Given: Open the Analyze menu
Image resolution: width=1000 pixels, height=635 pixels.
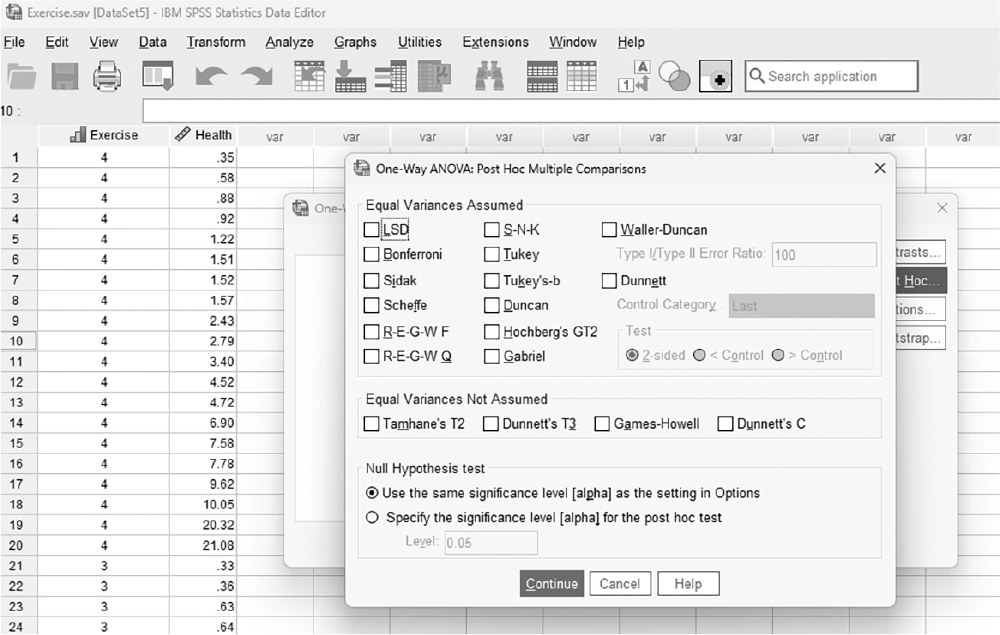Looking at the screenshot, I should (290, 42).
